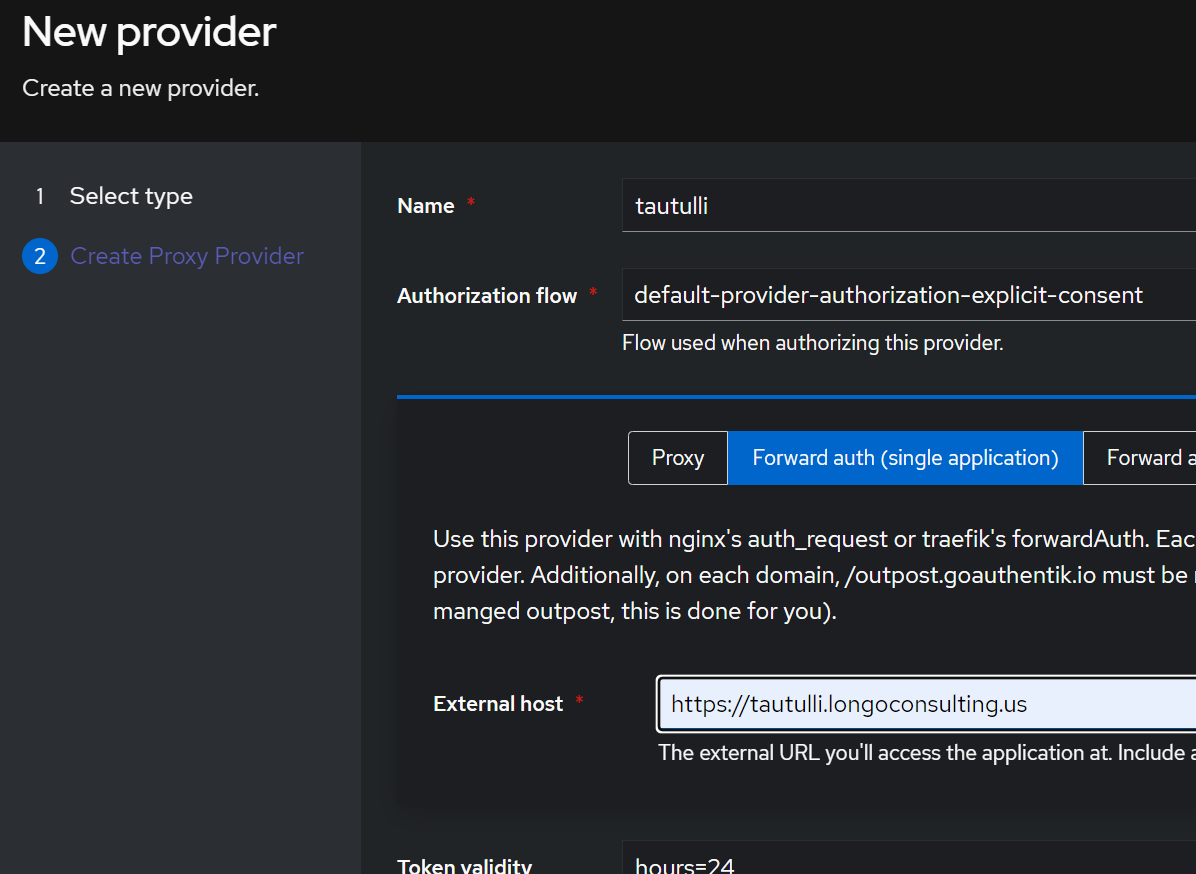1196x874 pixels.
Task: Click the nginx auth_request description paragraph
Action: [814, 575]
